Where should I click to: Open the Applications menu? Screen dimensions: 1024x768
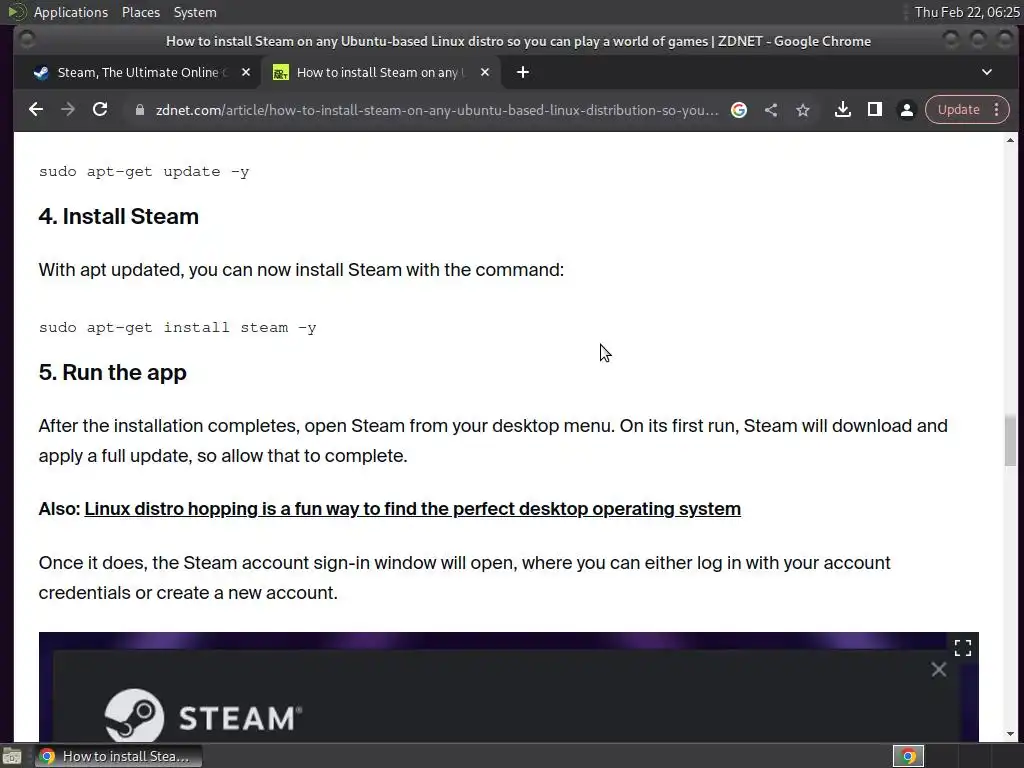coord(71,12)
